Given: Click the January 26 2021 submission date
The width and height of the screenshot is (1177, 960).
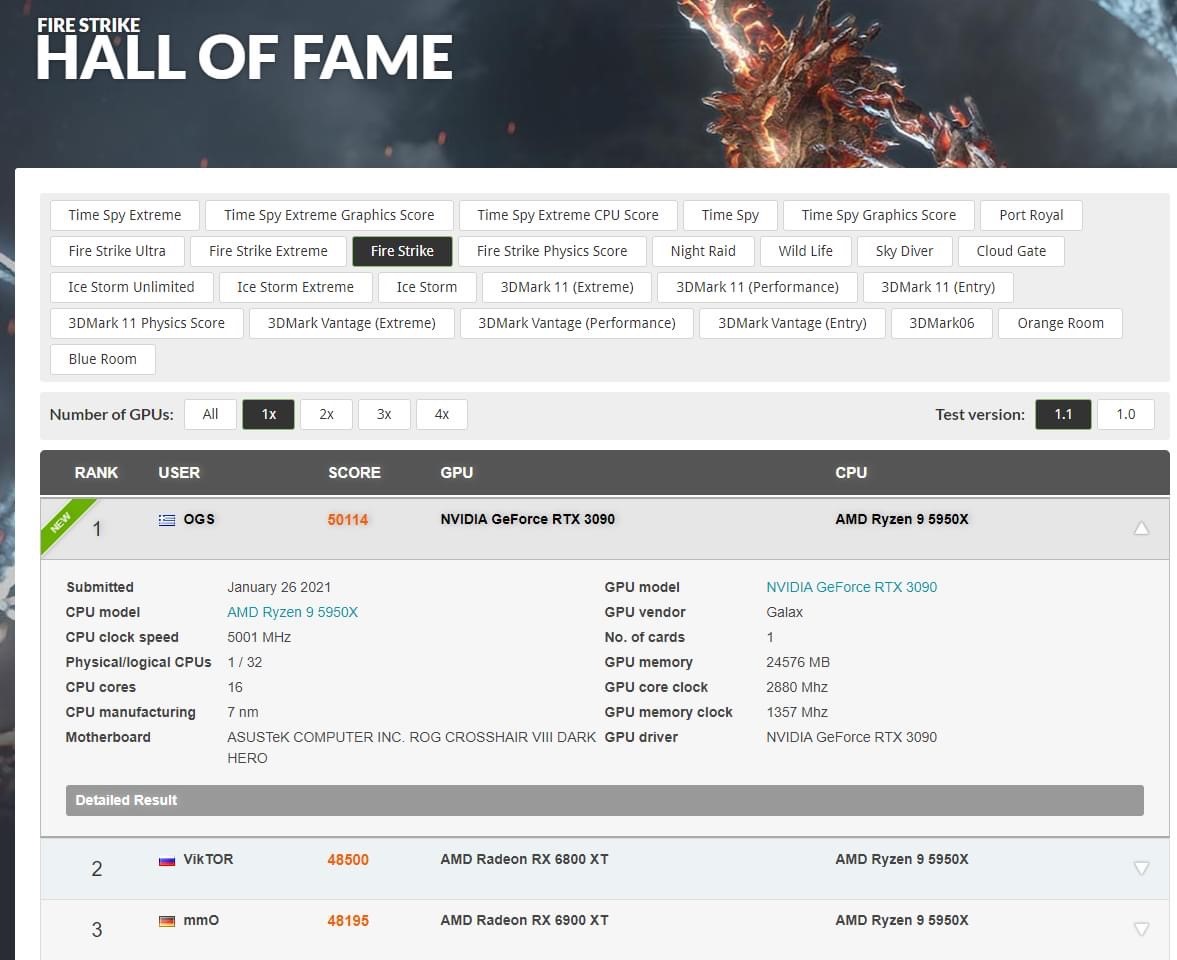Looking at the screenshot, I should click(x=279, y=587).
